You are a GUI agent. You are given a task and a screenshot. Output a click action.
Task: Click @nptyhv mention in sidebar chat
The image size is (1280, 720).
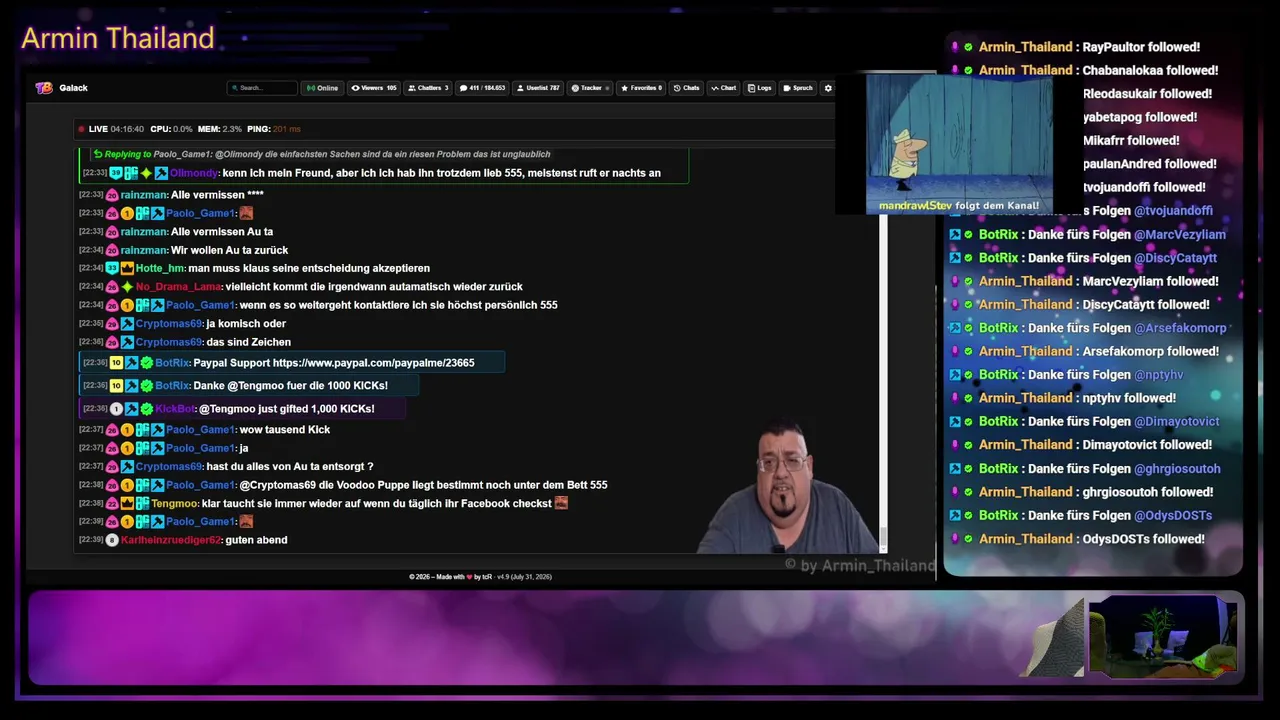pyautogui.click(x=1158, y=375)
